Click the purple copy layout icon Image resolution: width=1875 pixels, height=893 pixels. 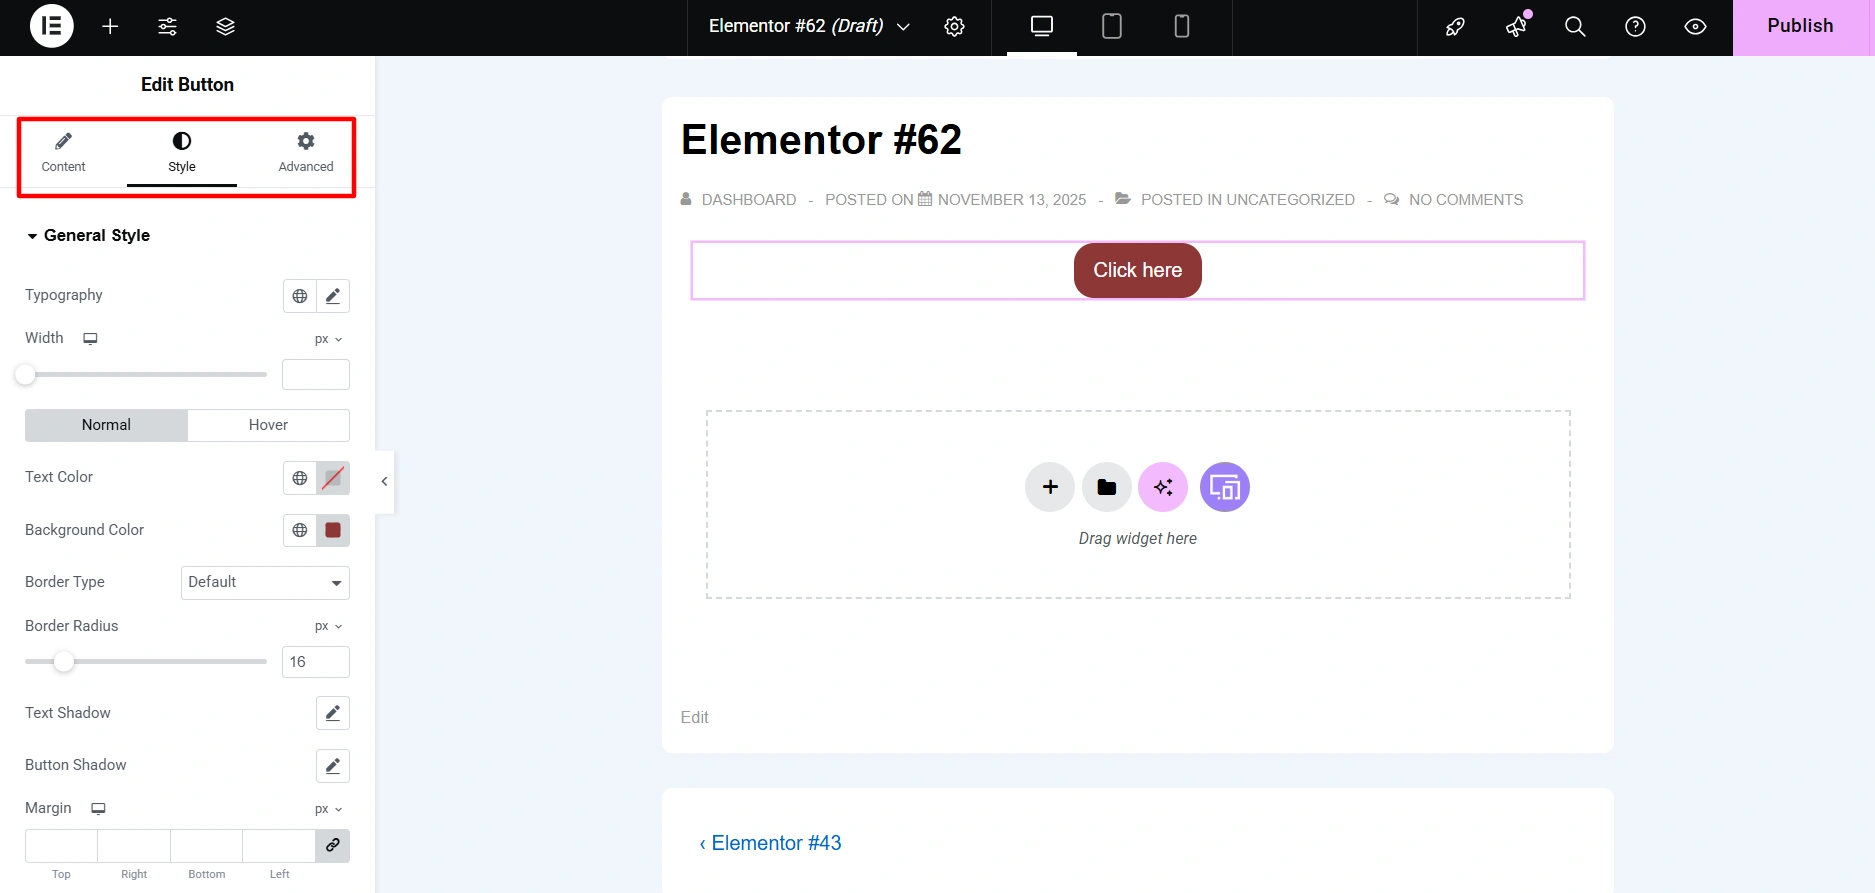point(1225,487)
